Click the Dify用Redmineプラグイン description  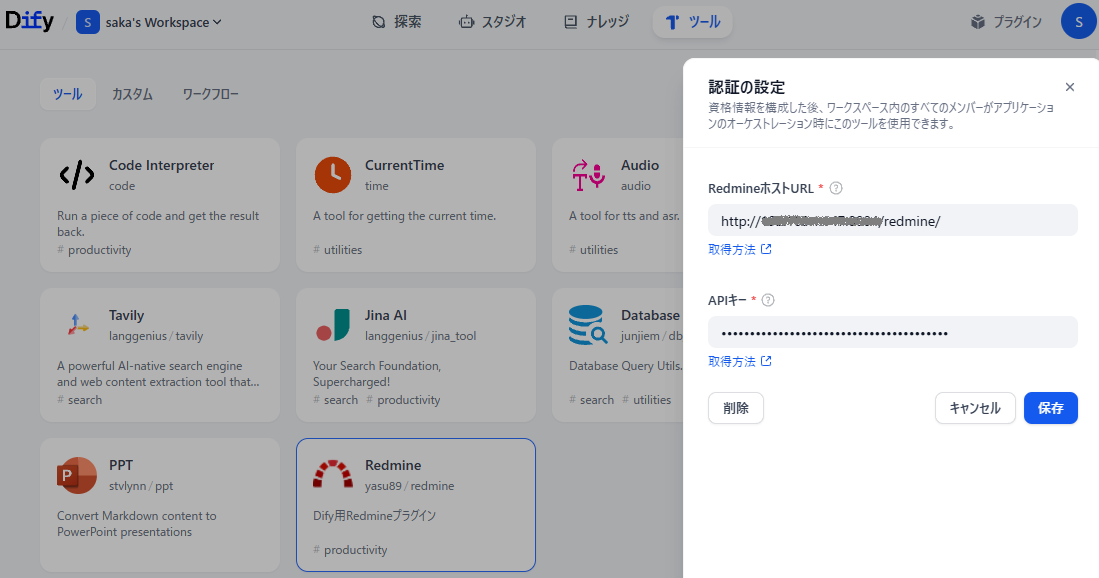(374, 516)
